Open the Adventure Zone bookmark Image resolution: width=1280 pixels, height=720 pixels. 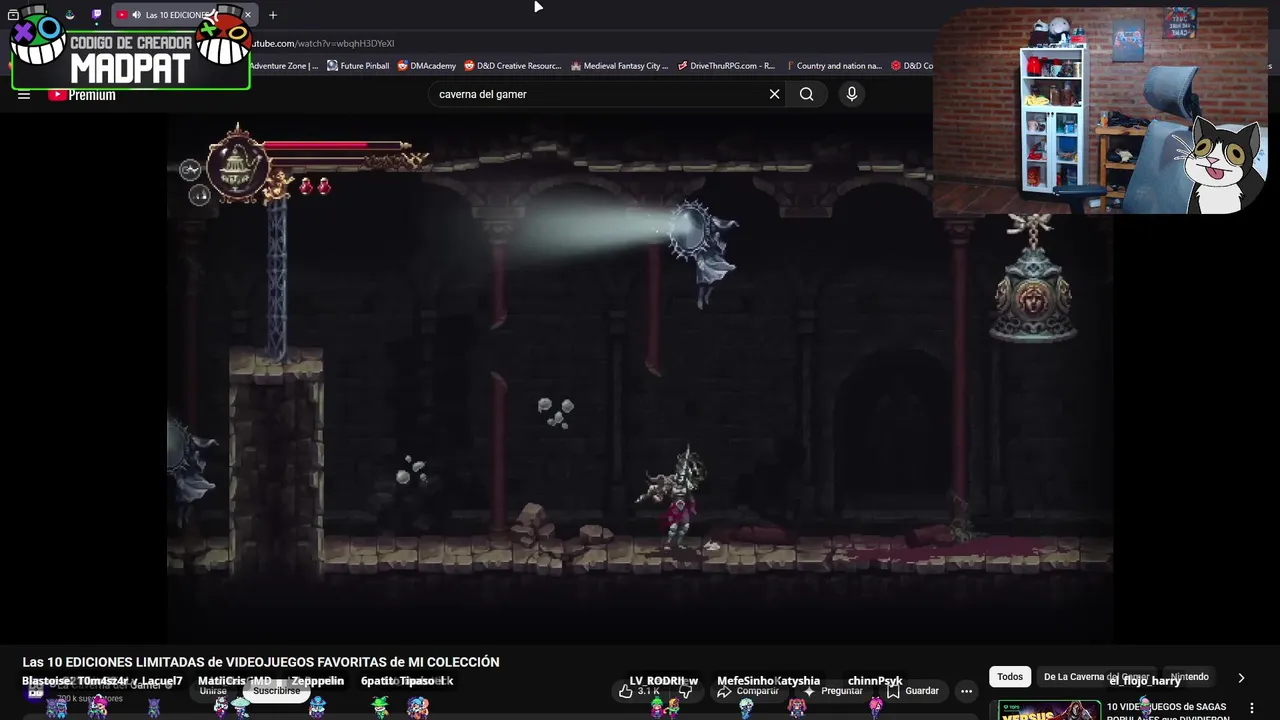click(284, 66)
